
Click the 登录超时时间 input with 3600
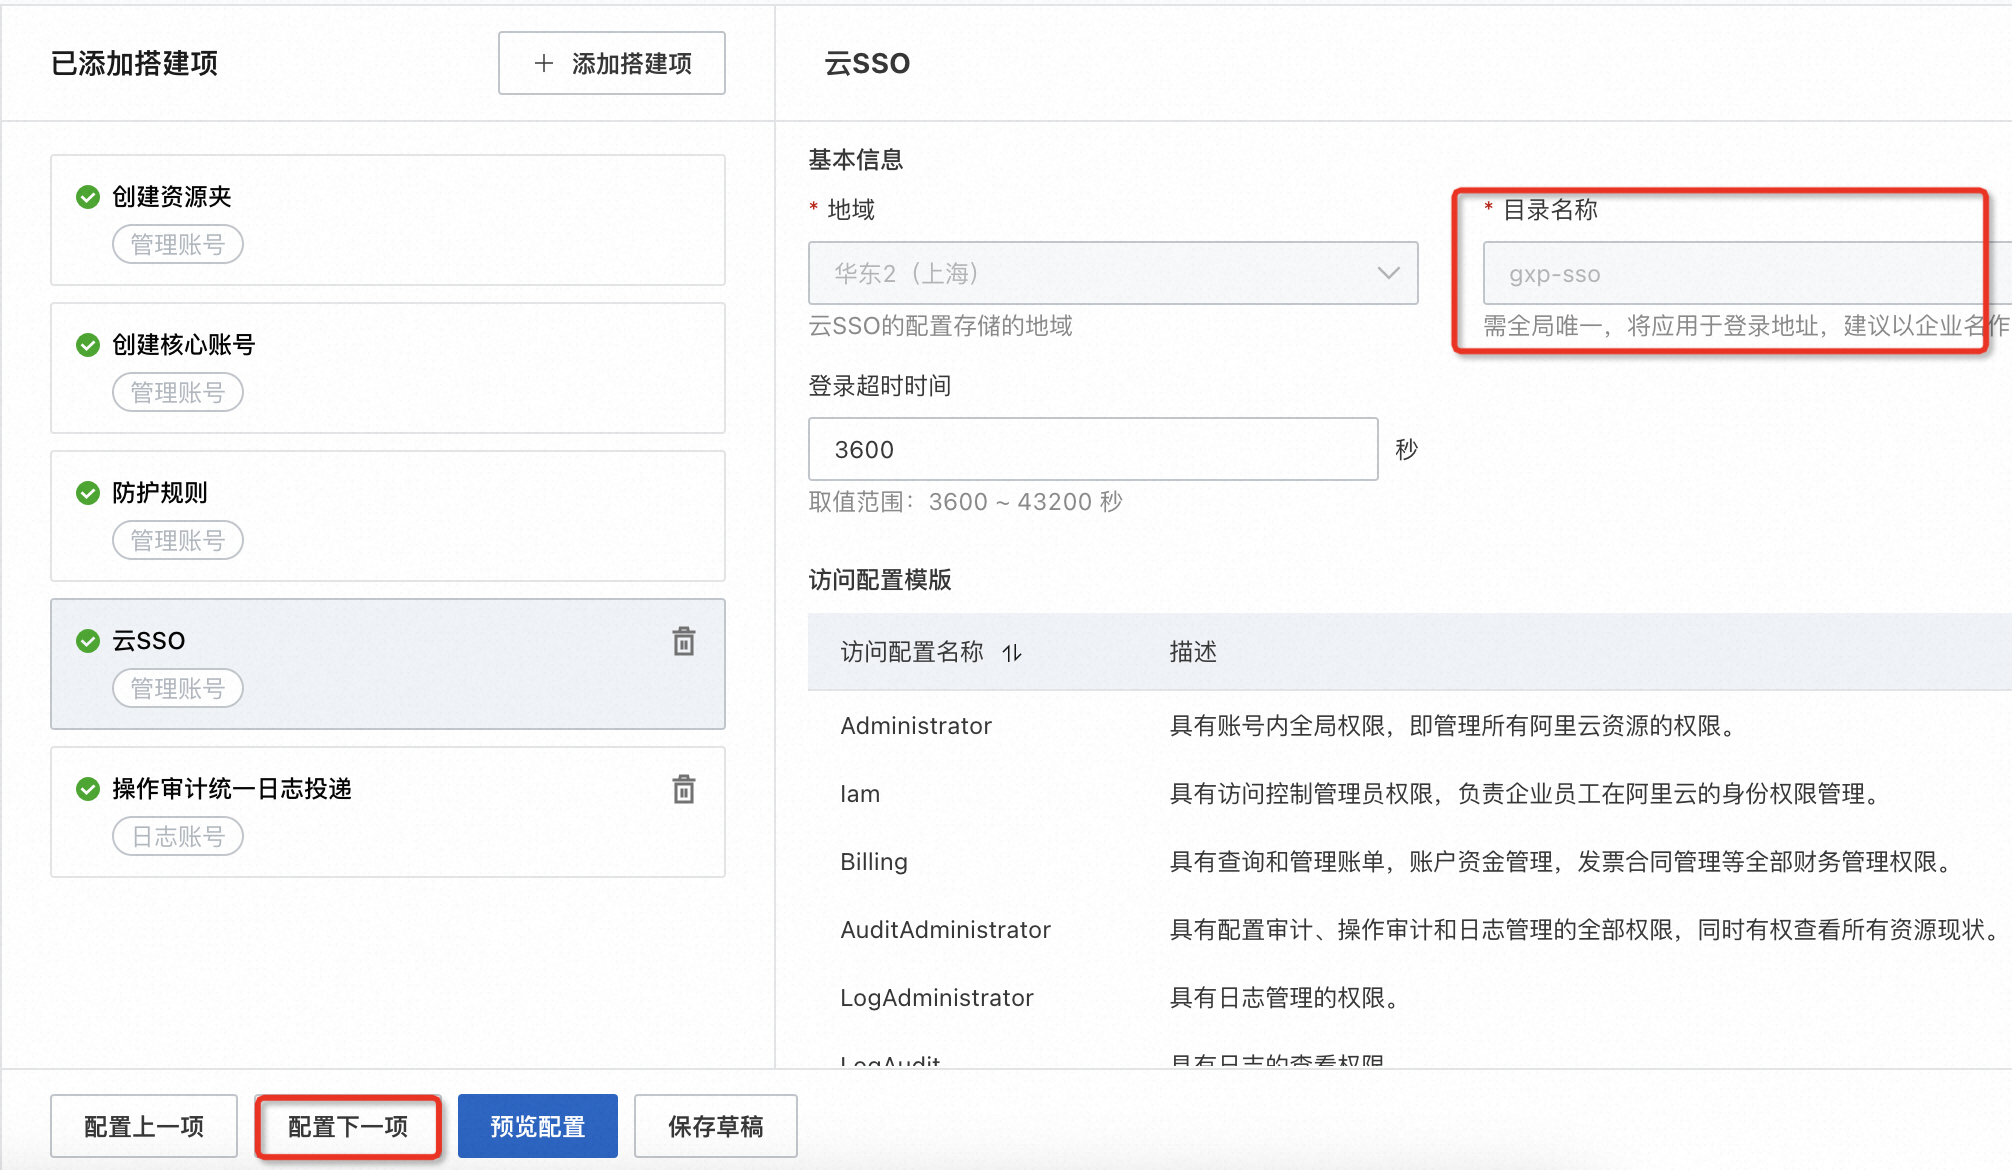(1092, 449)
